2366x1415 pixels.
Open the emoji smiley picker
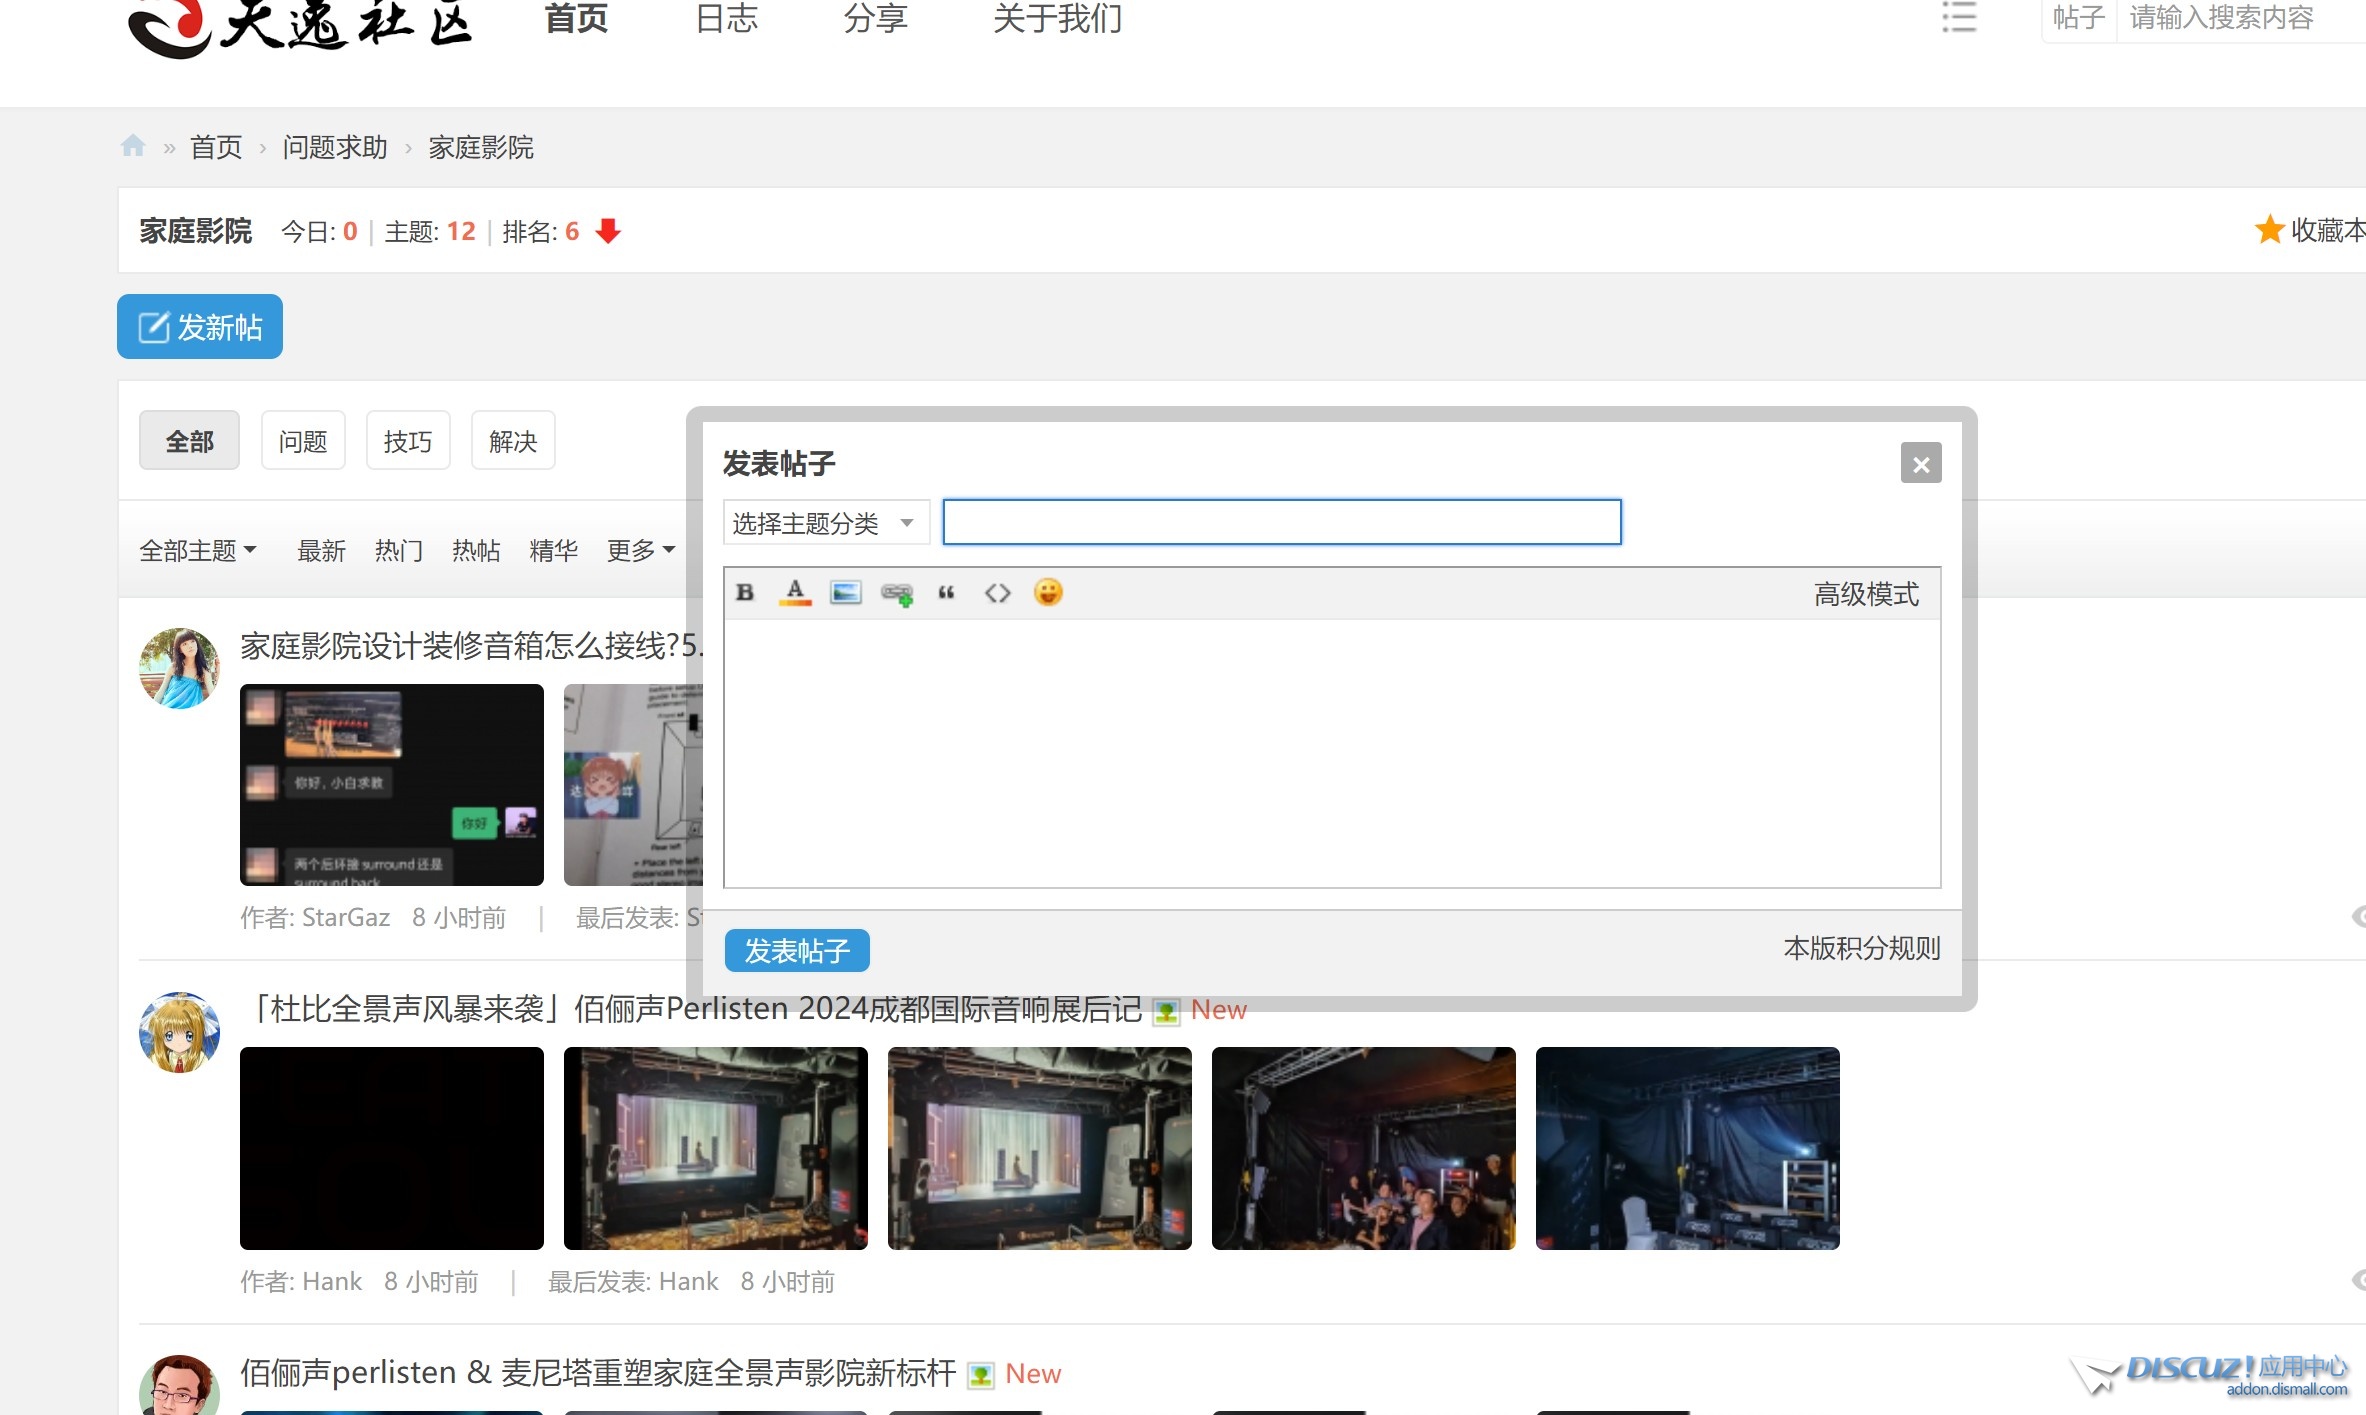pos(1047,593)
